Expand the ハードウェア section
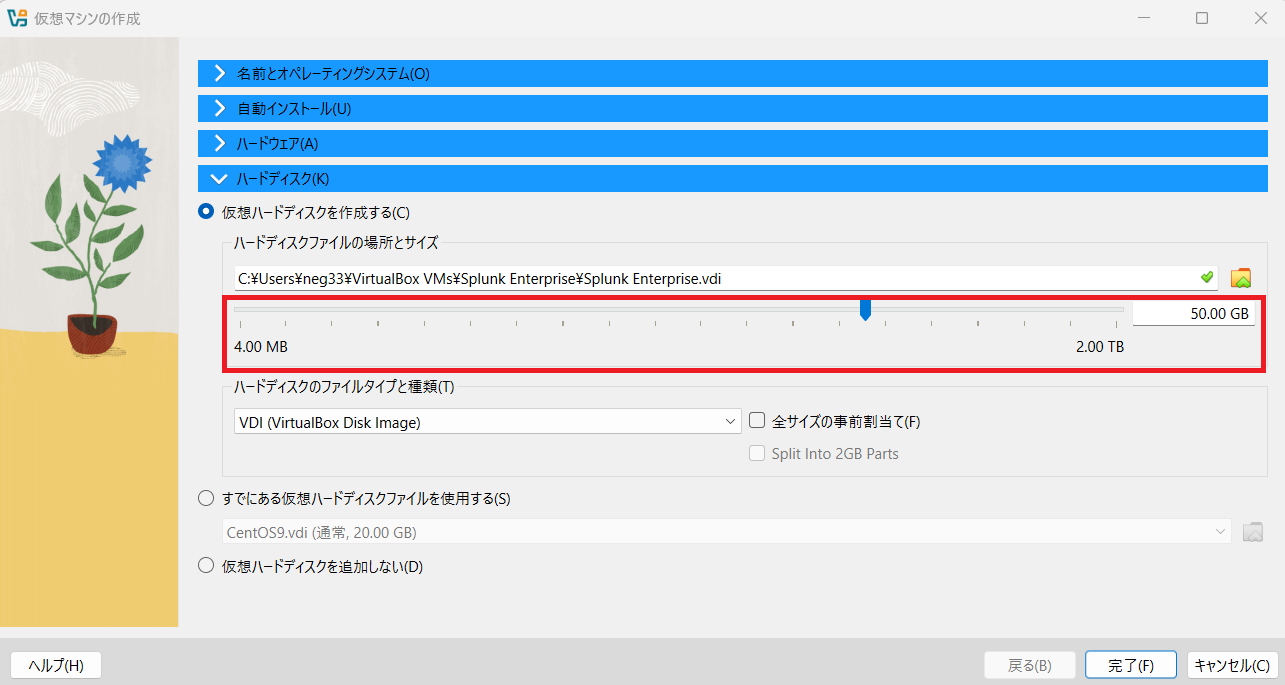This screenshot has height=685, width=1285. pos(277,144)
